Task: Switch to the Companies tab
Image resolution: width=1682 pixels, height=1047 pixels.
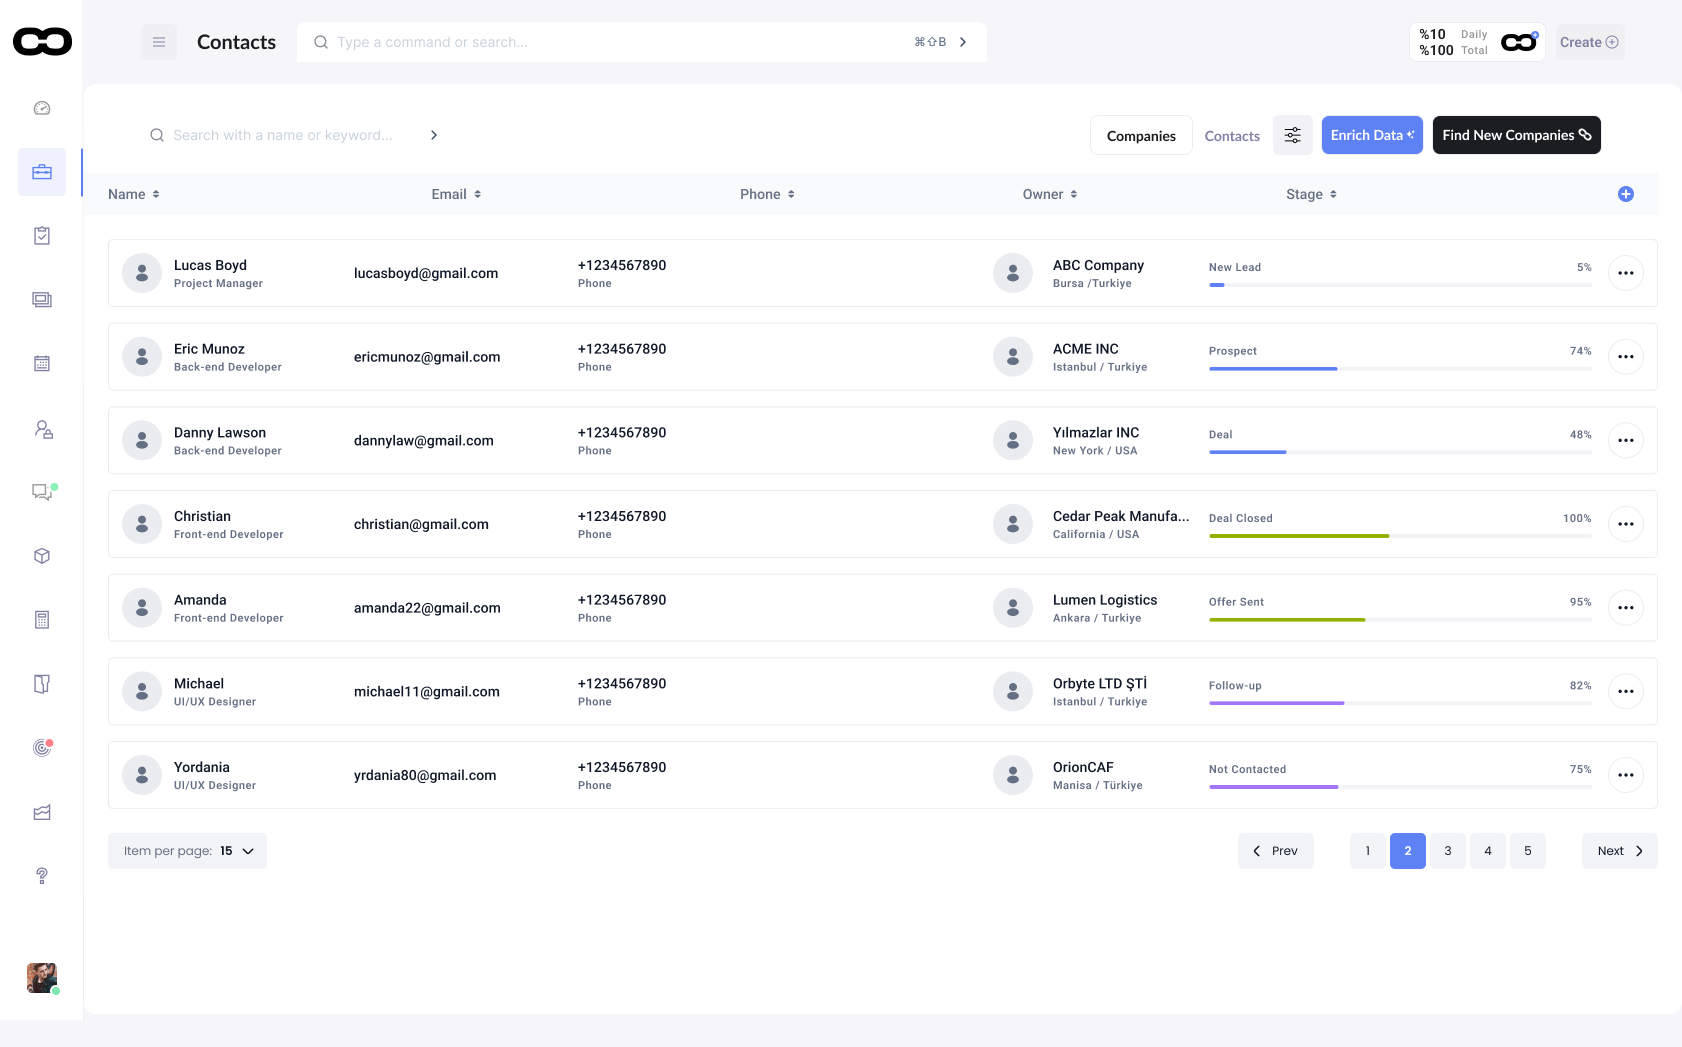Action: click(x=1141, y=135)
